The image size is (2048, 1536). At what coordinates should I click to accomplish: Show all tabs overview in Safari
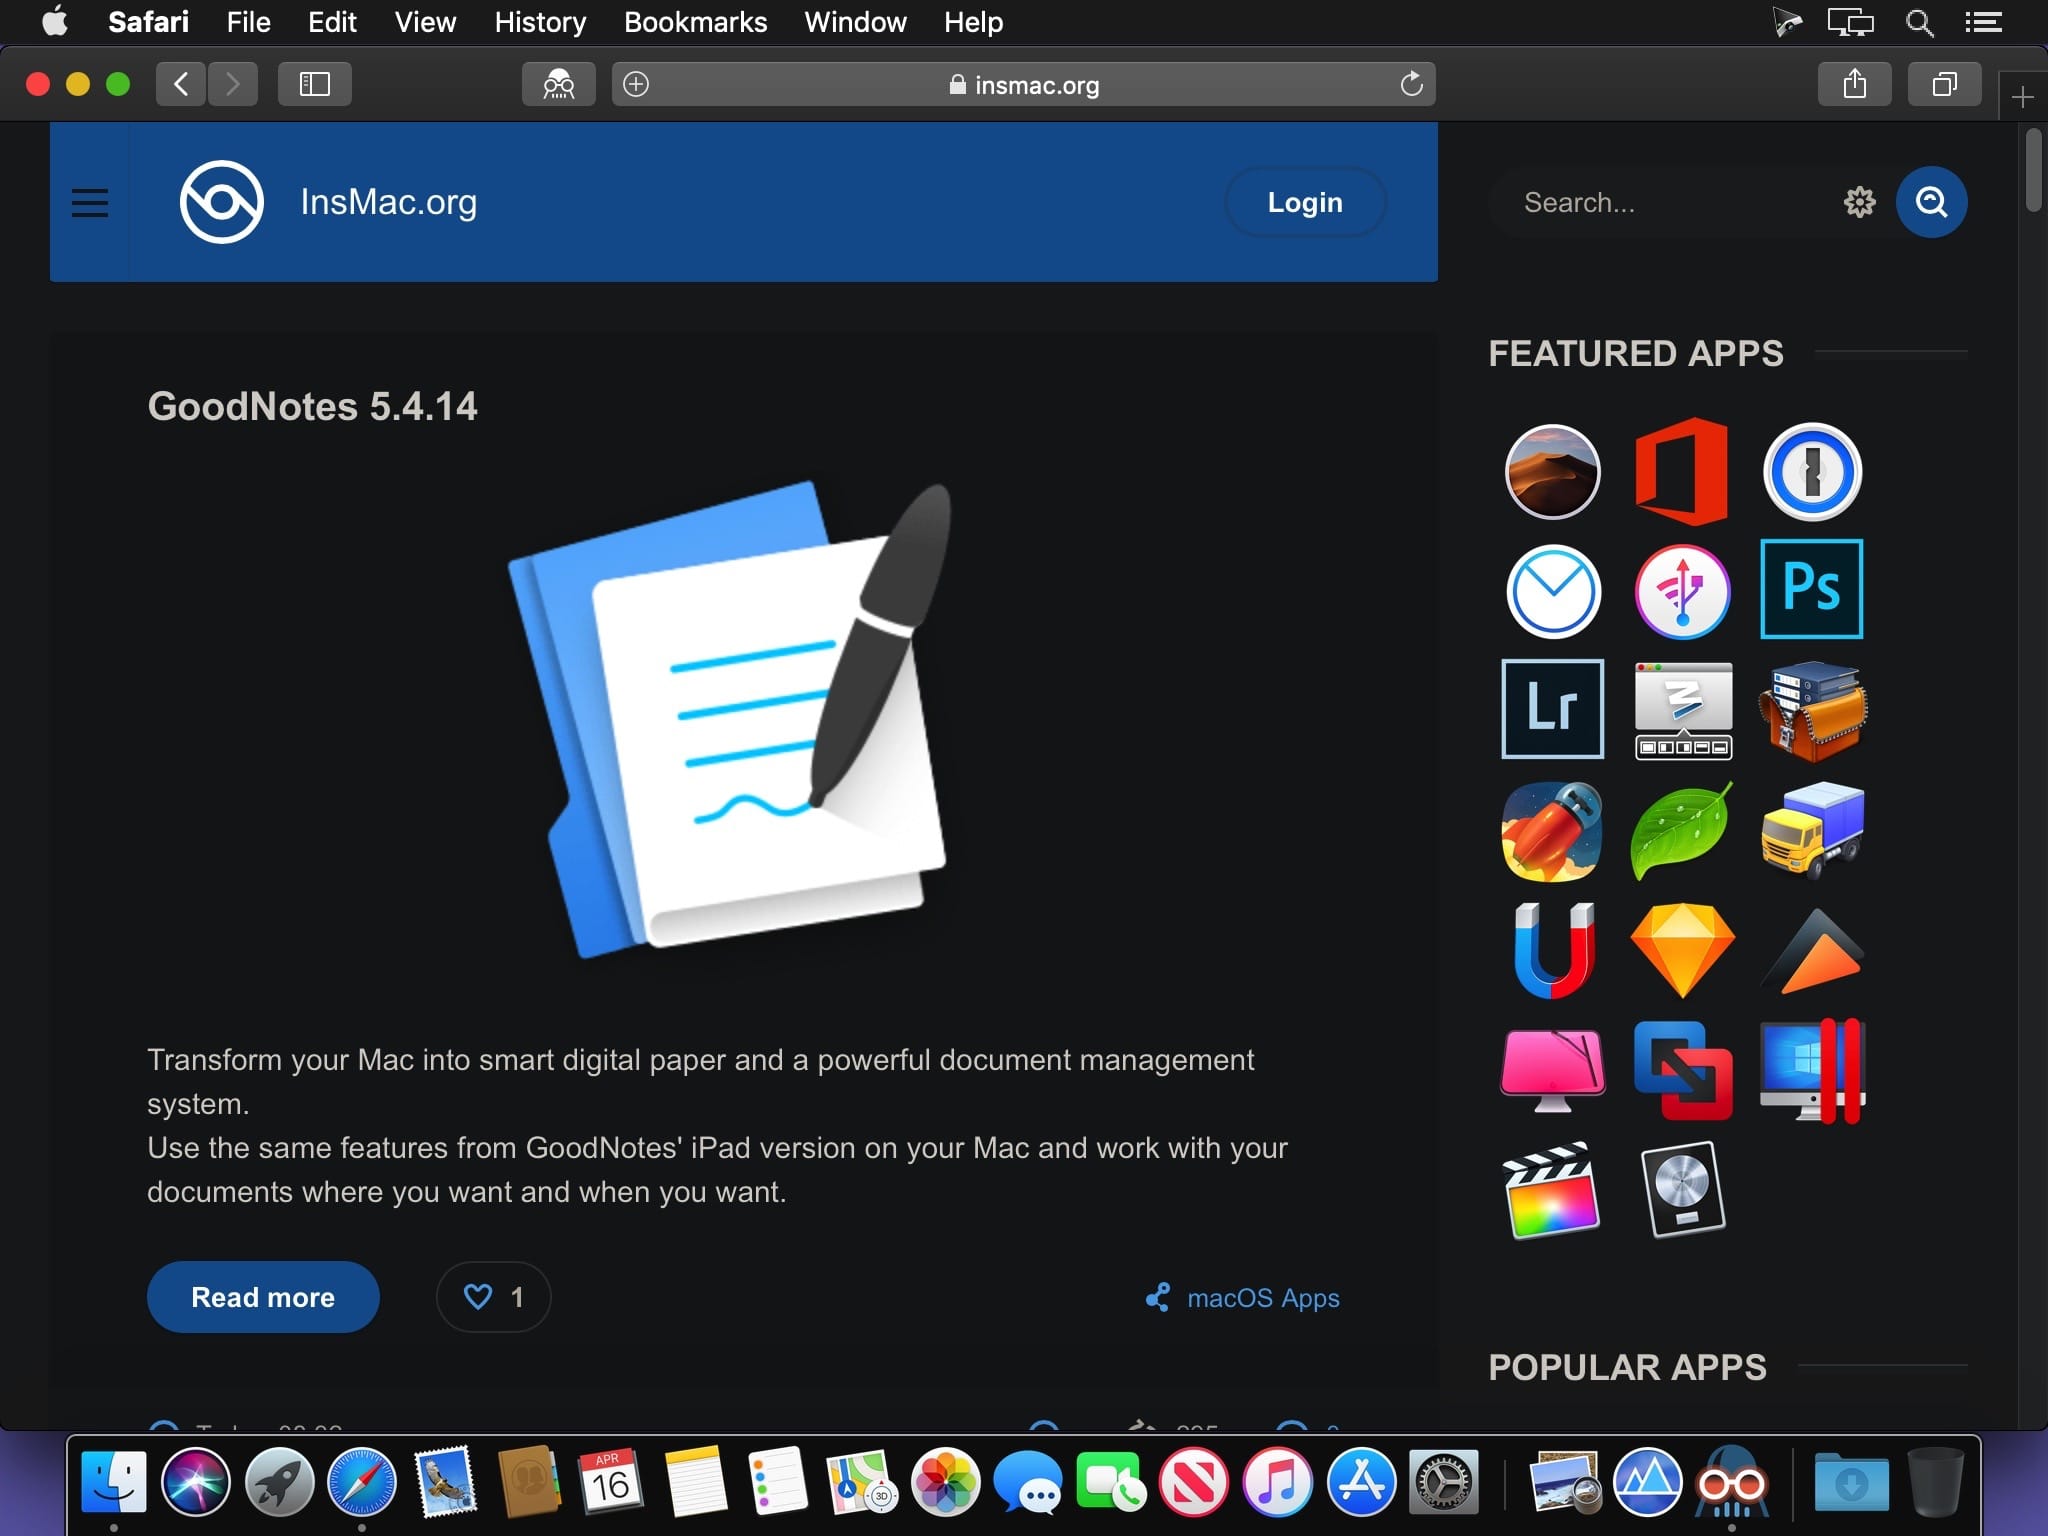tap(1944, 84)
